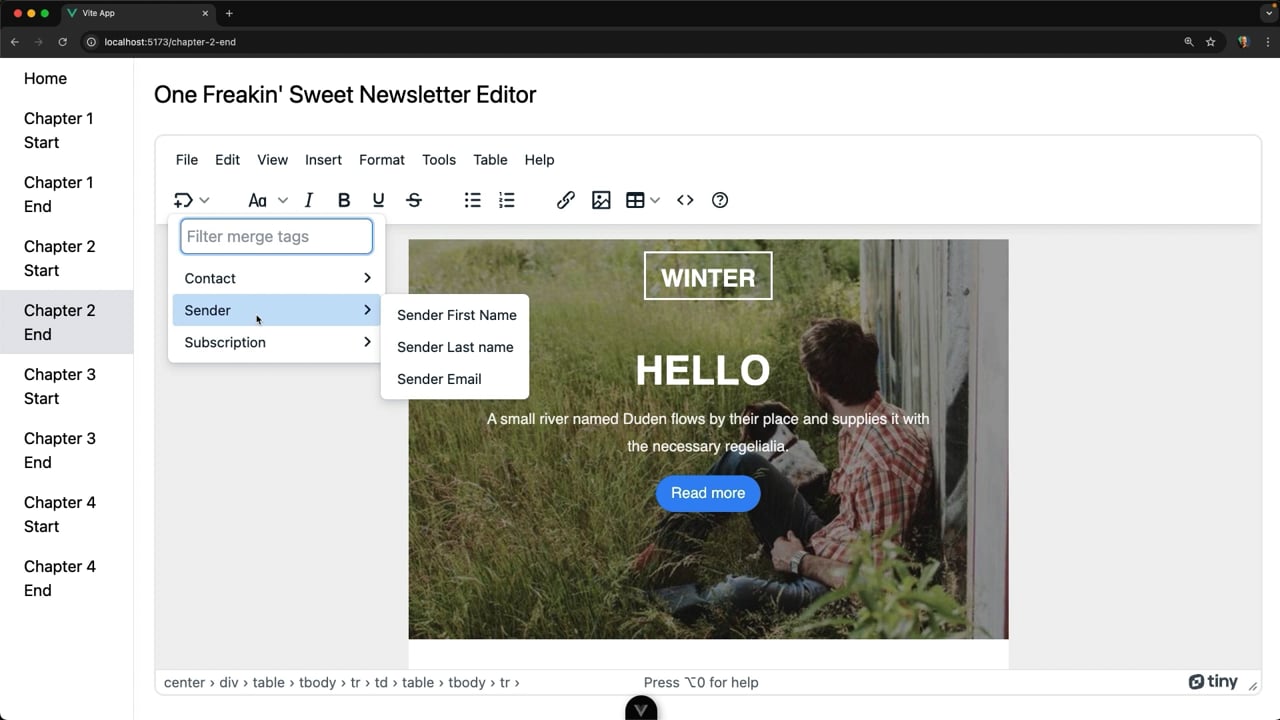This screenshot has height=720, width=1280.
Task: Open the File menu
Action: (x=187, y=160)
